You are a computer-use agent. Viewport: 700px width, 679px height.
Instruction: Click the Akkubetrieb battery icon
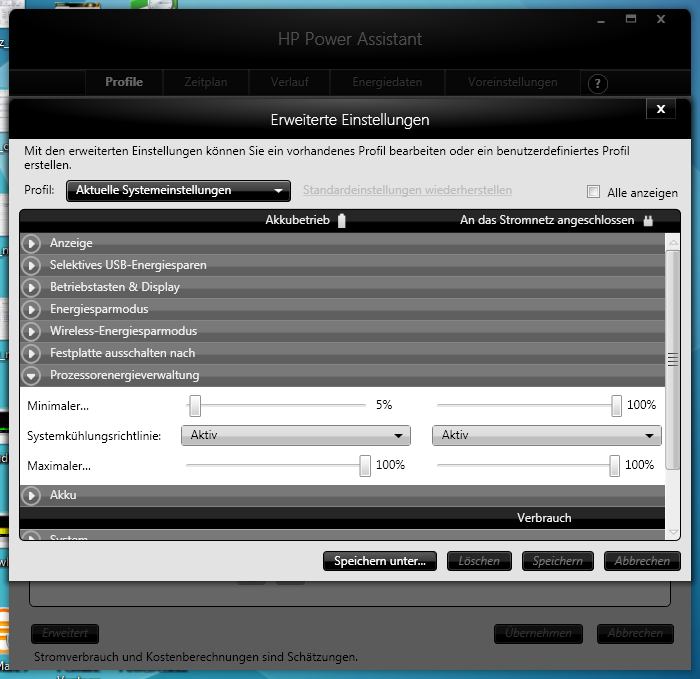click(342, 221)
